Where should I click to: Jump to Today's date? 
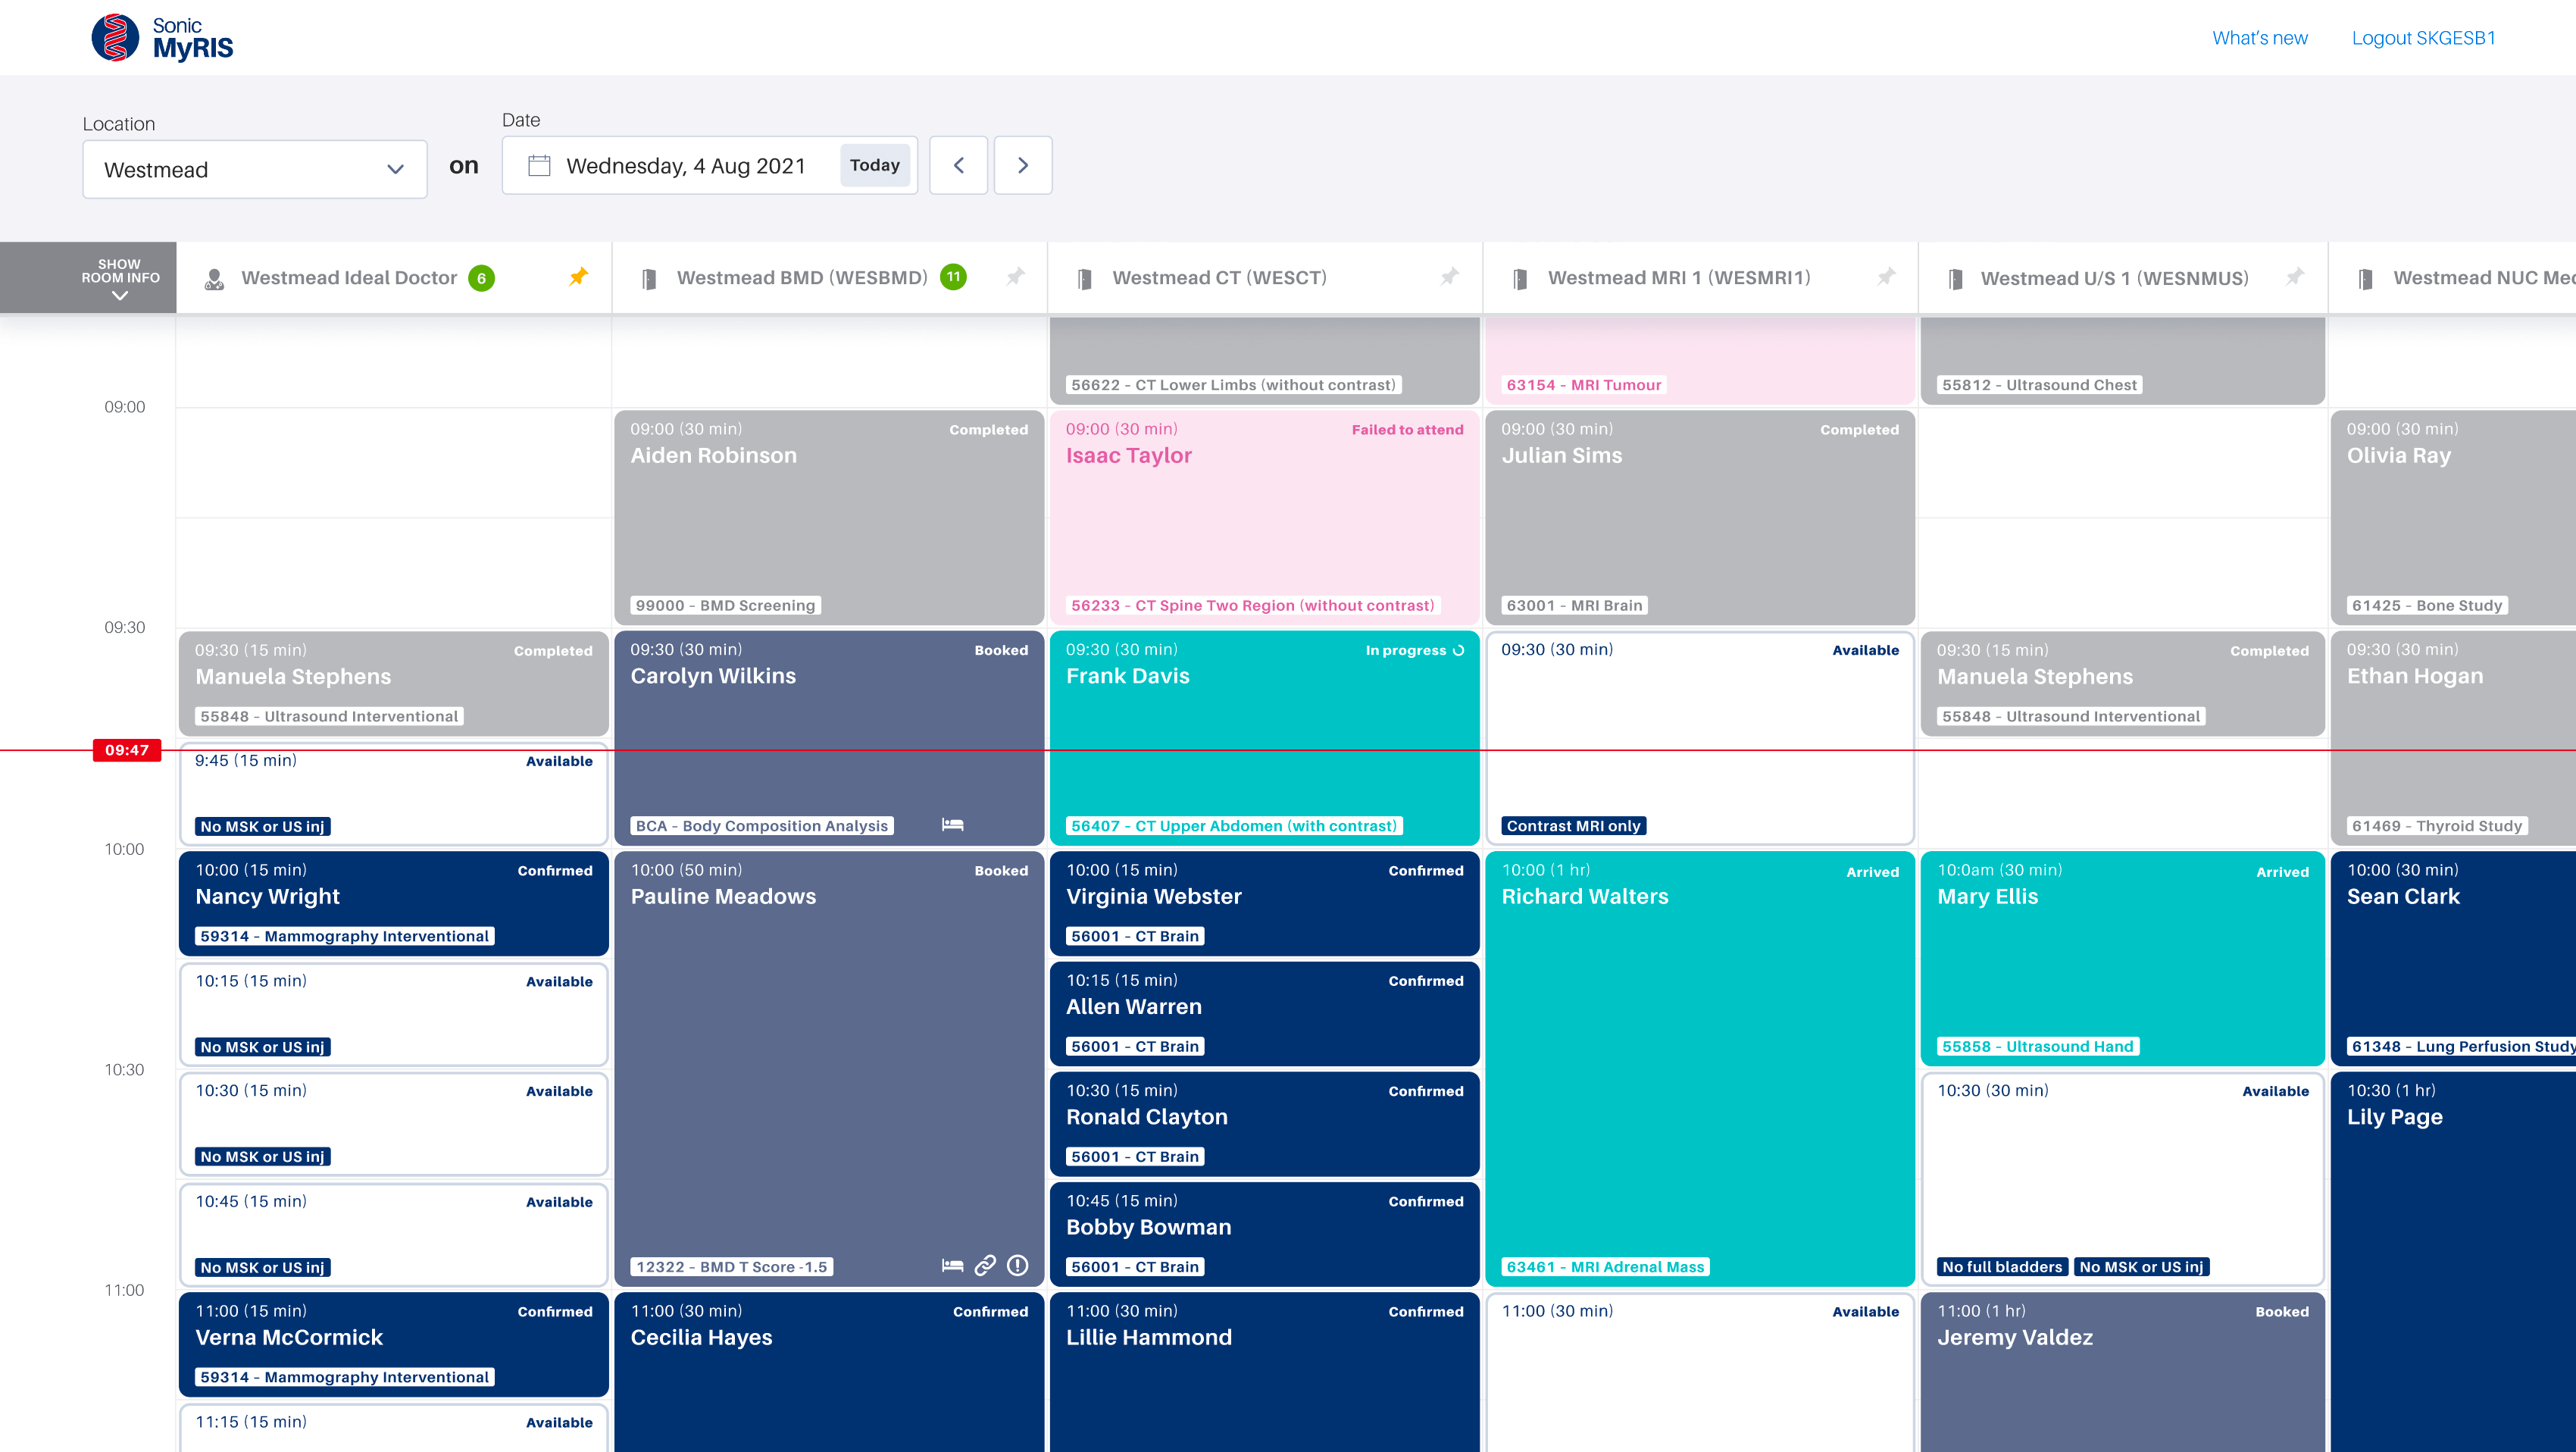click(874, 165)
